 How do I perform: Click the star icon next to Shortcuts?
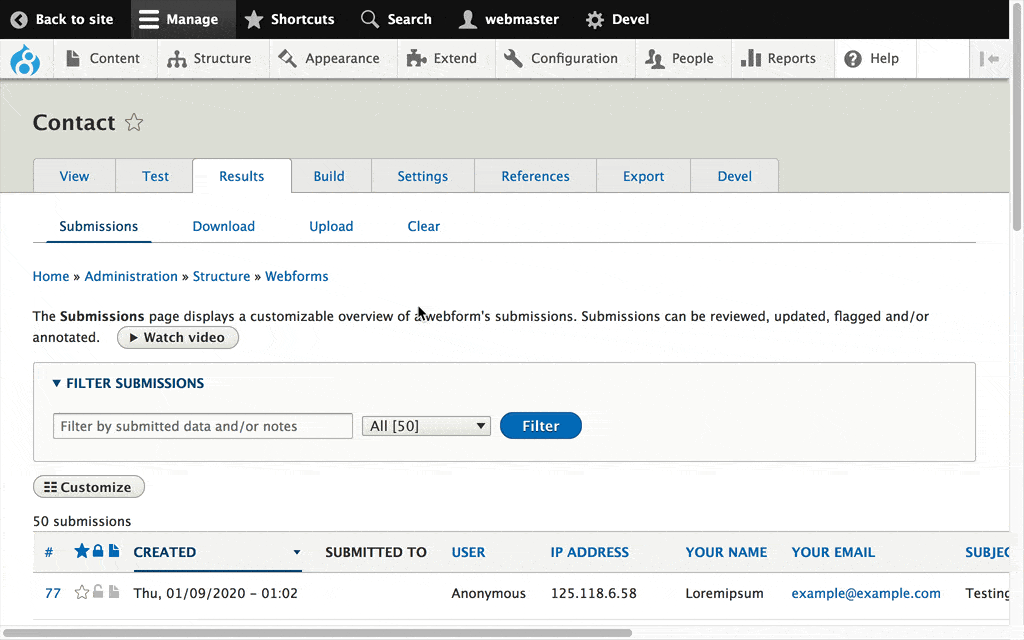coord(253,20)
